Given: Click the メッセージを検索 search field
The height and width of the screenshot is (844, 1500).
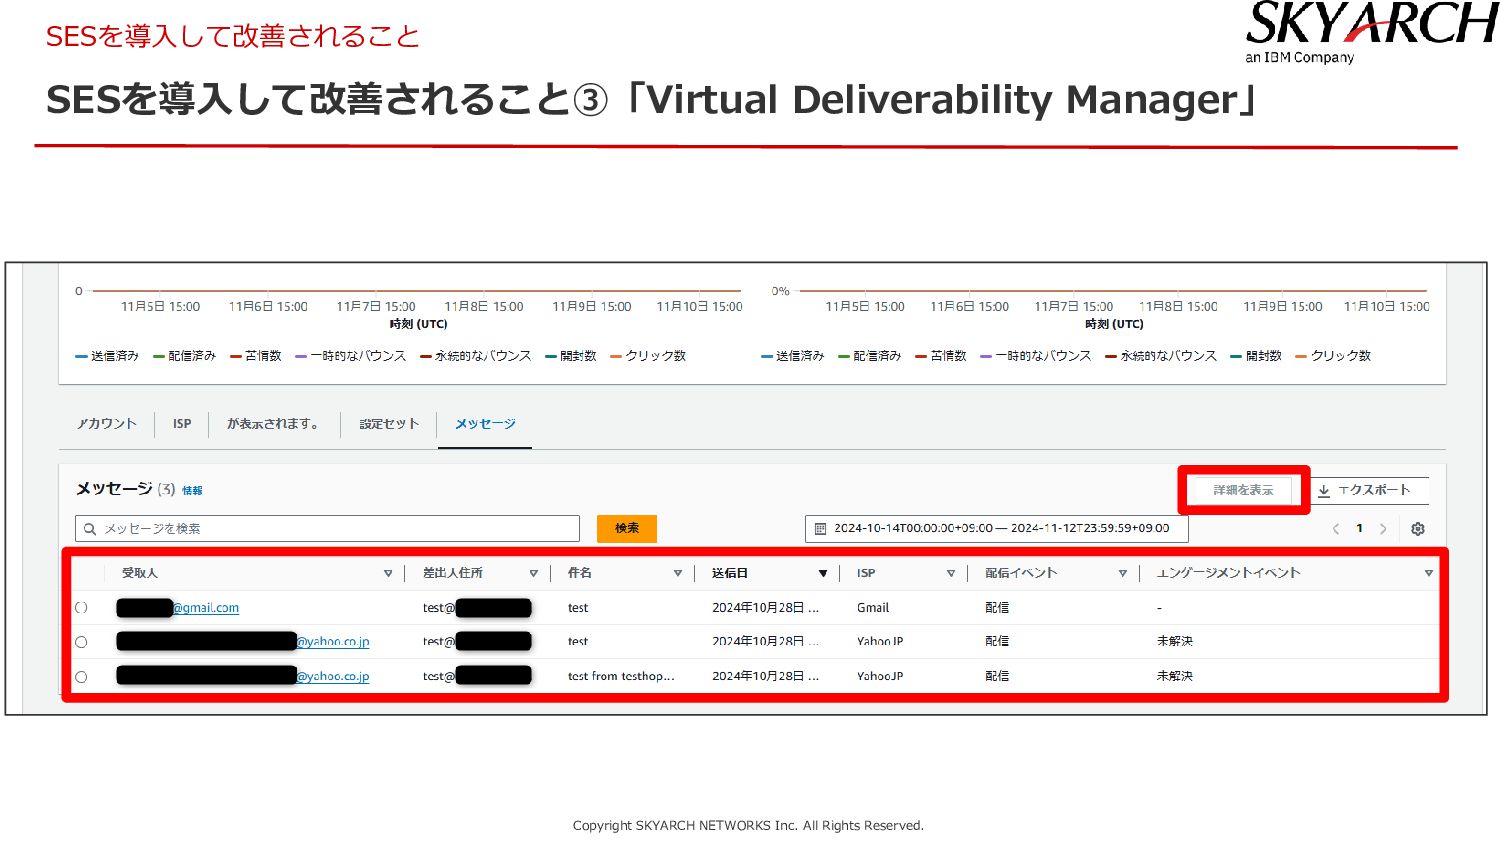Looking at the screenshot, I should 328,529.
